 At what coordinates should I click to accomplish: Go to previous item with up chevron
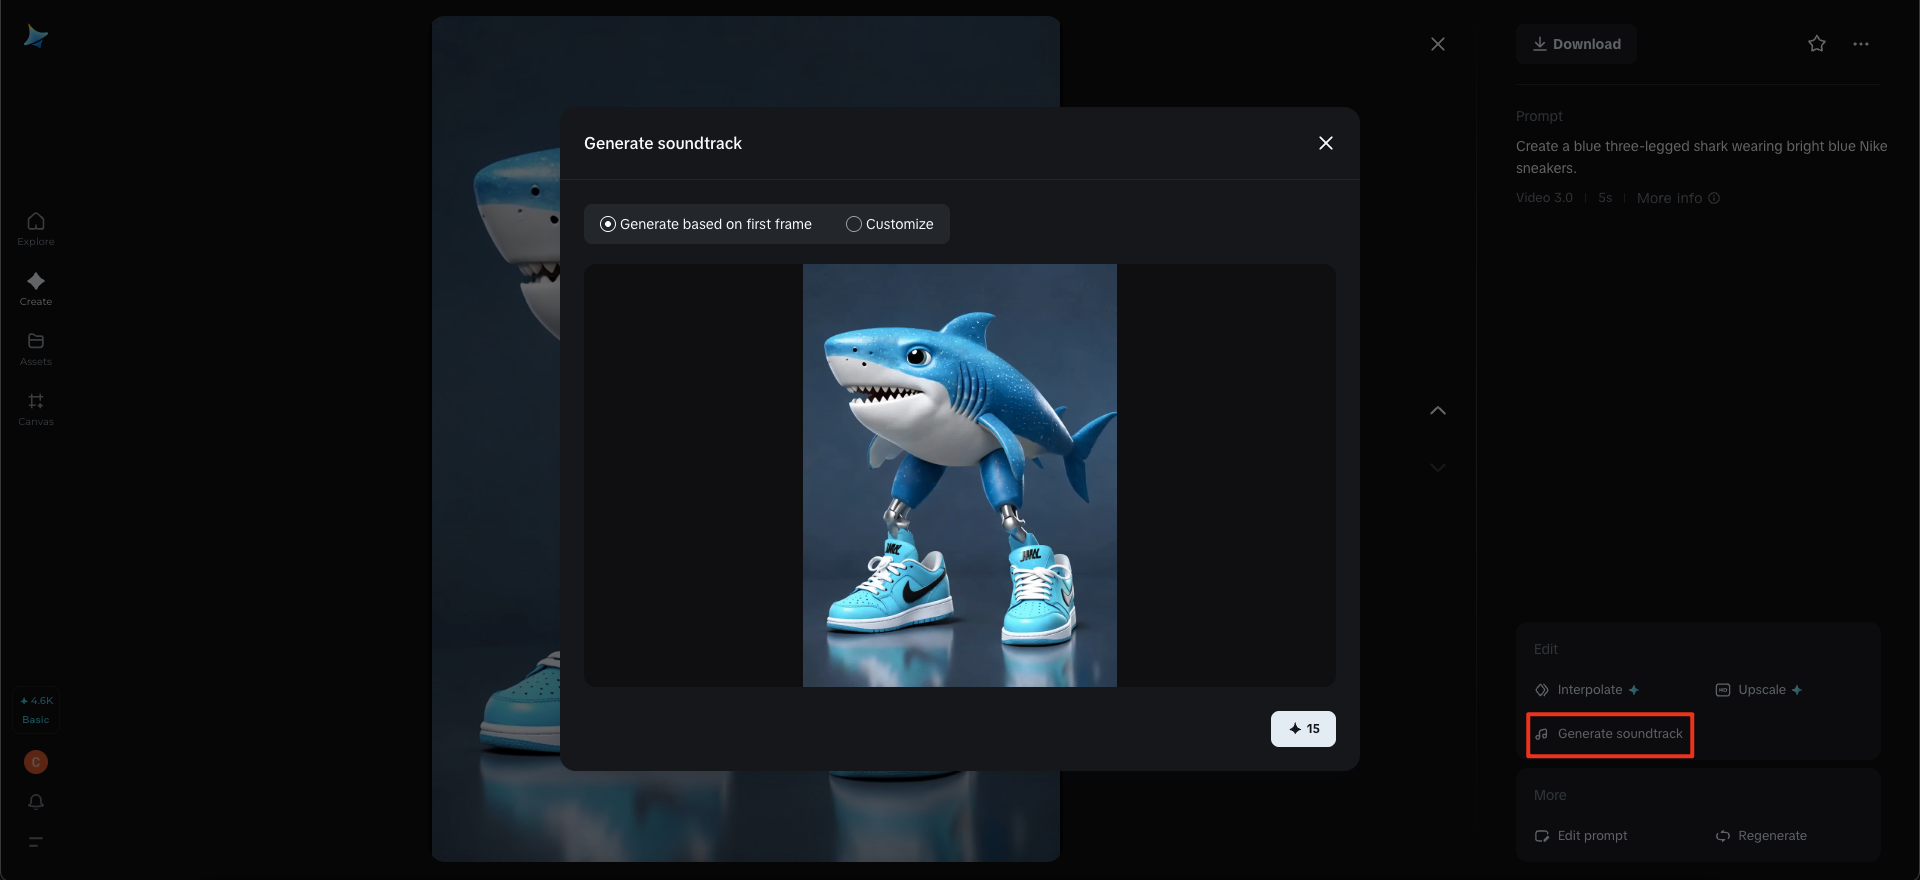(x=1438, y=411)
